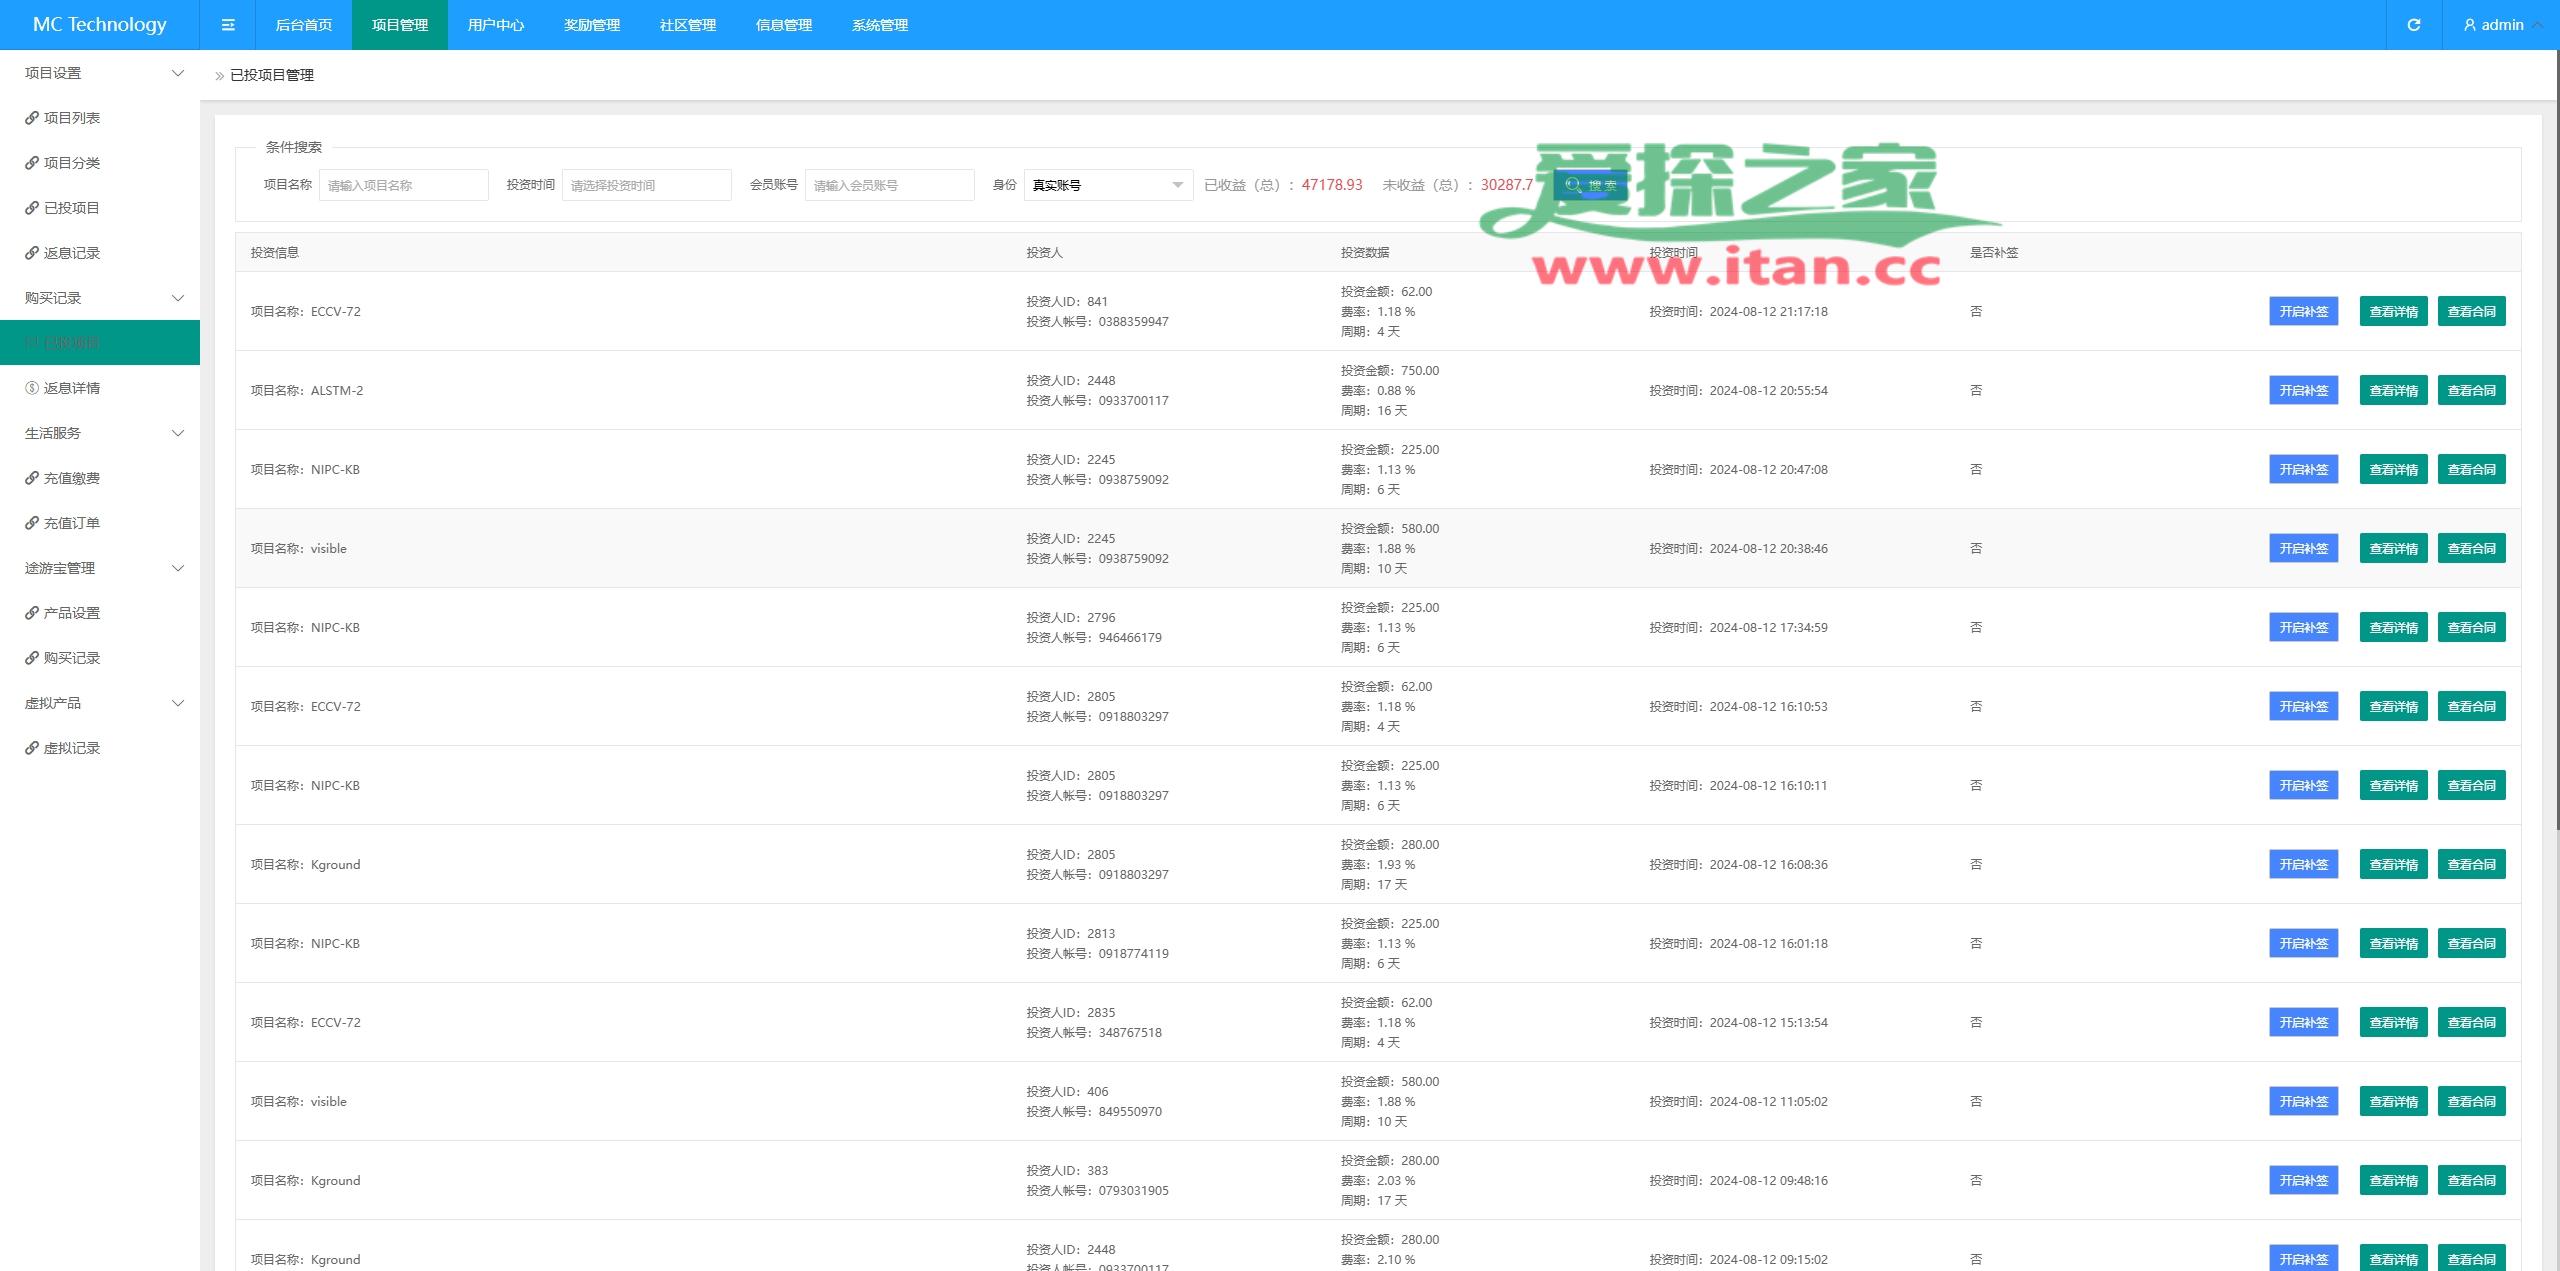The height and width of the screenshot is (1271, 2560).
Task: Switch to 用户中心 top menu
Action: pyautogui.click(x=495, y=25)
